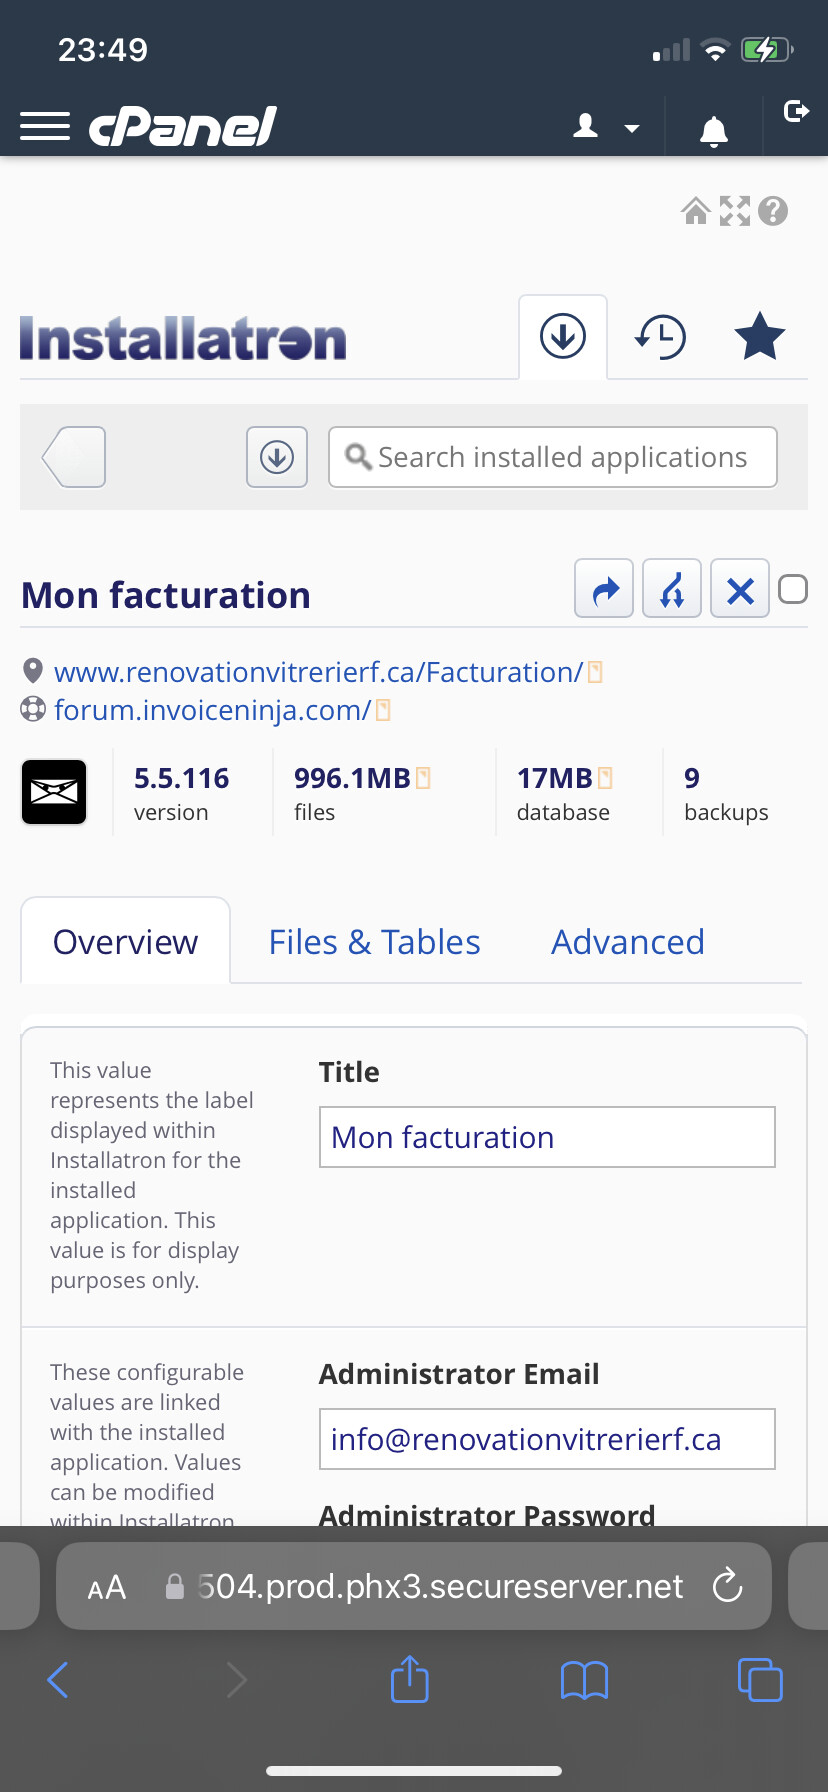Viewport: 828px width, 1792px height.
Task: Open the backups history clock tab
Action: (661, 337)
